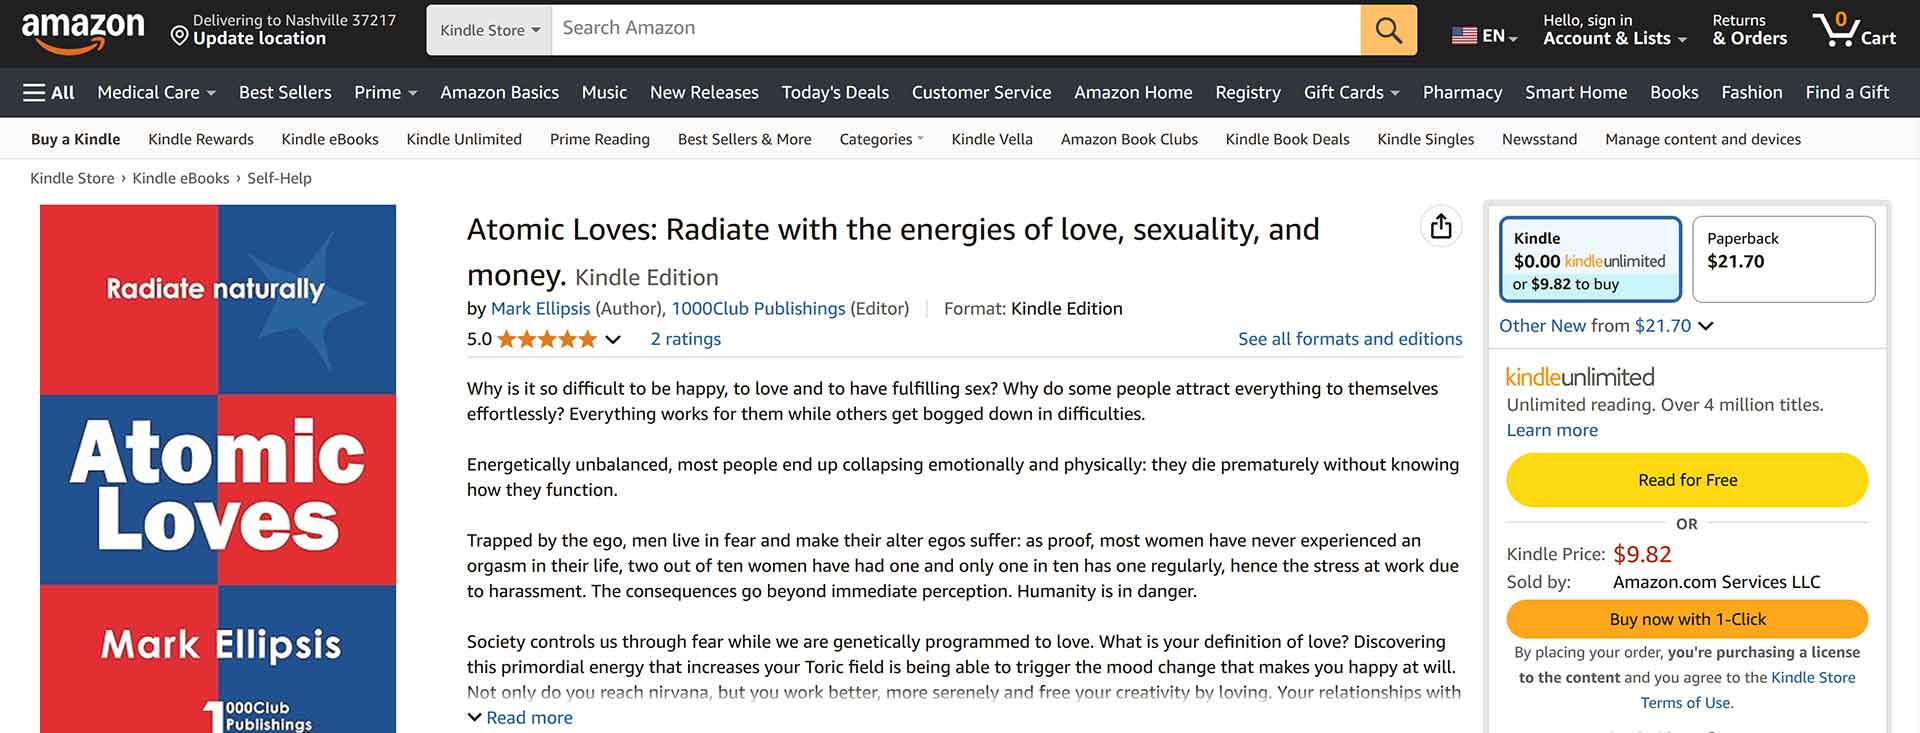
Task: Open Amazon Book Clubs tab
Action: tap(1129, 139)
